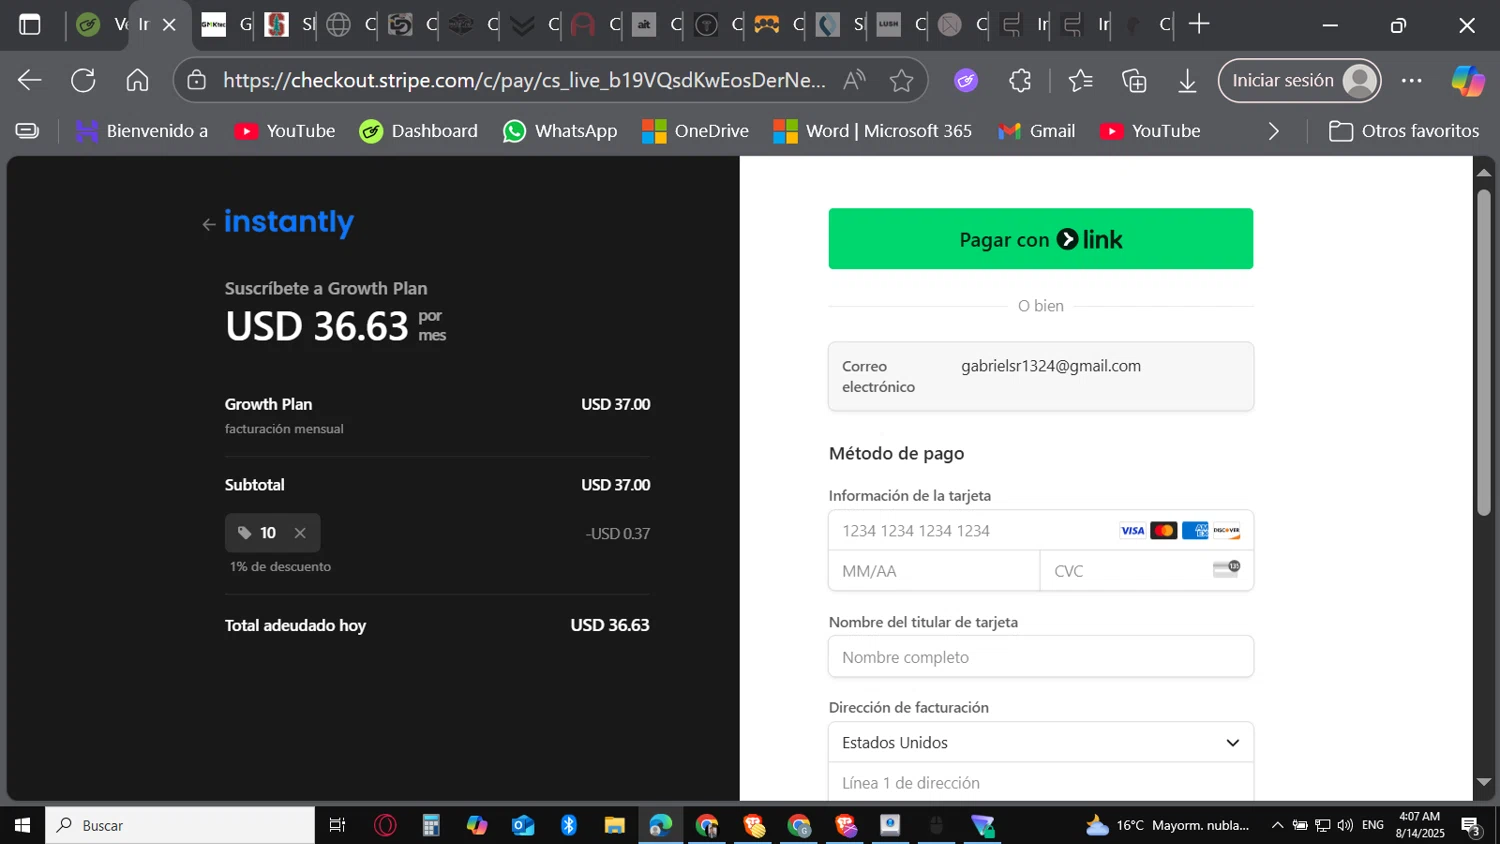Click the CVC input field
This screenshot has height=844, width=1500.
tap(1146, 571)
